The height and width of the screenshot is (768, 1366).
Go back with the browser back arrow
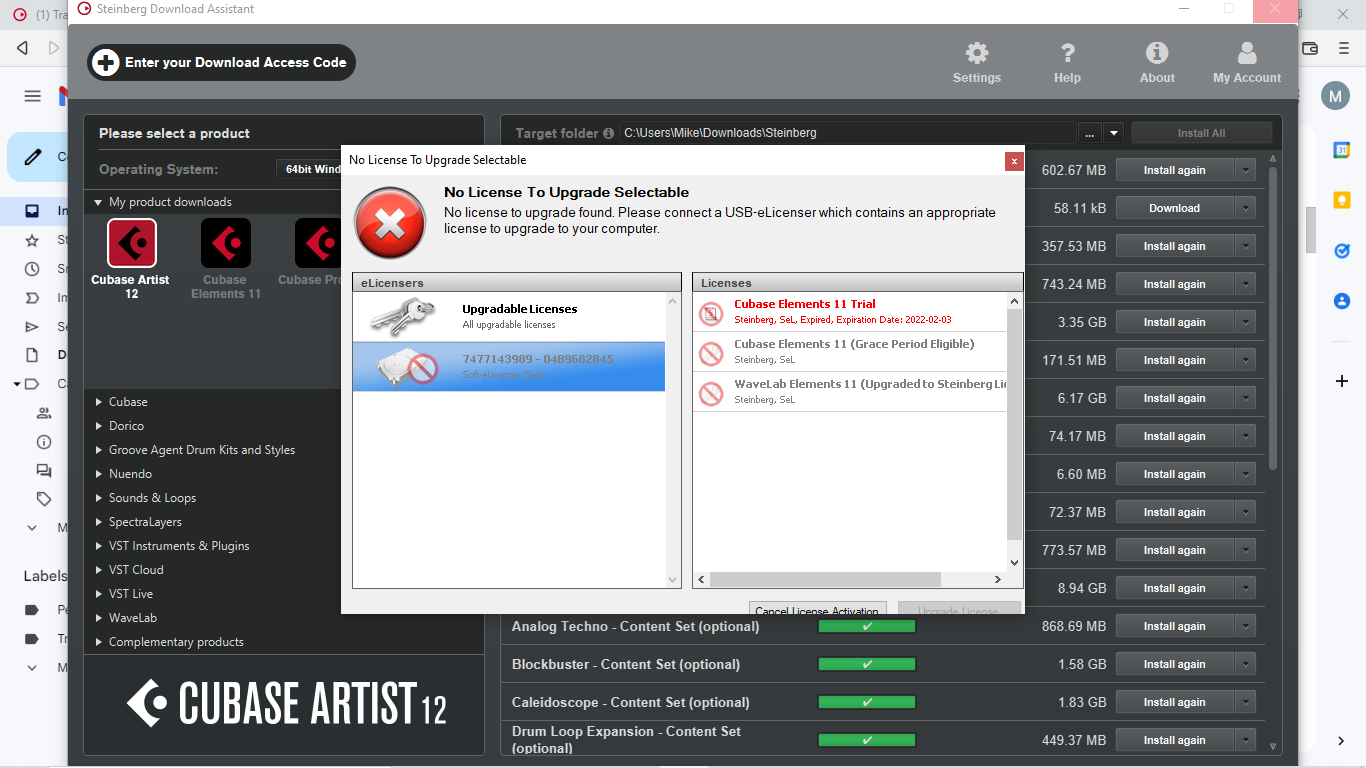point(22,47)
